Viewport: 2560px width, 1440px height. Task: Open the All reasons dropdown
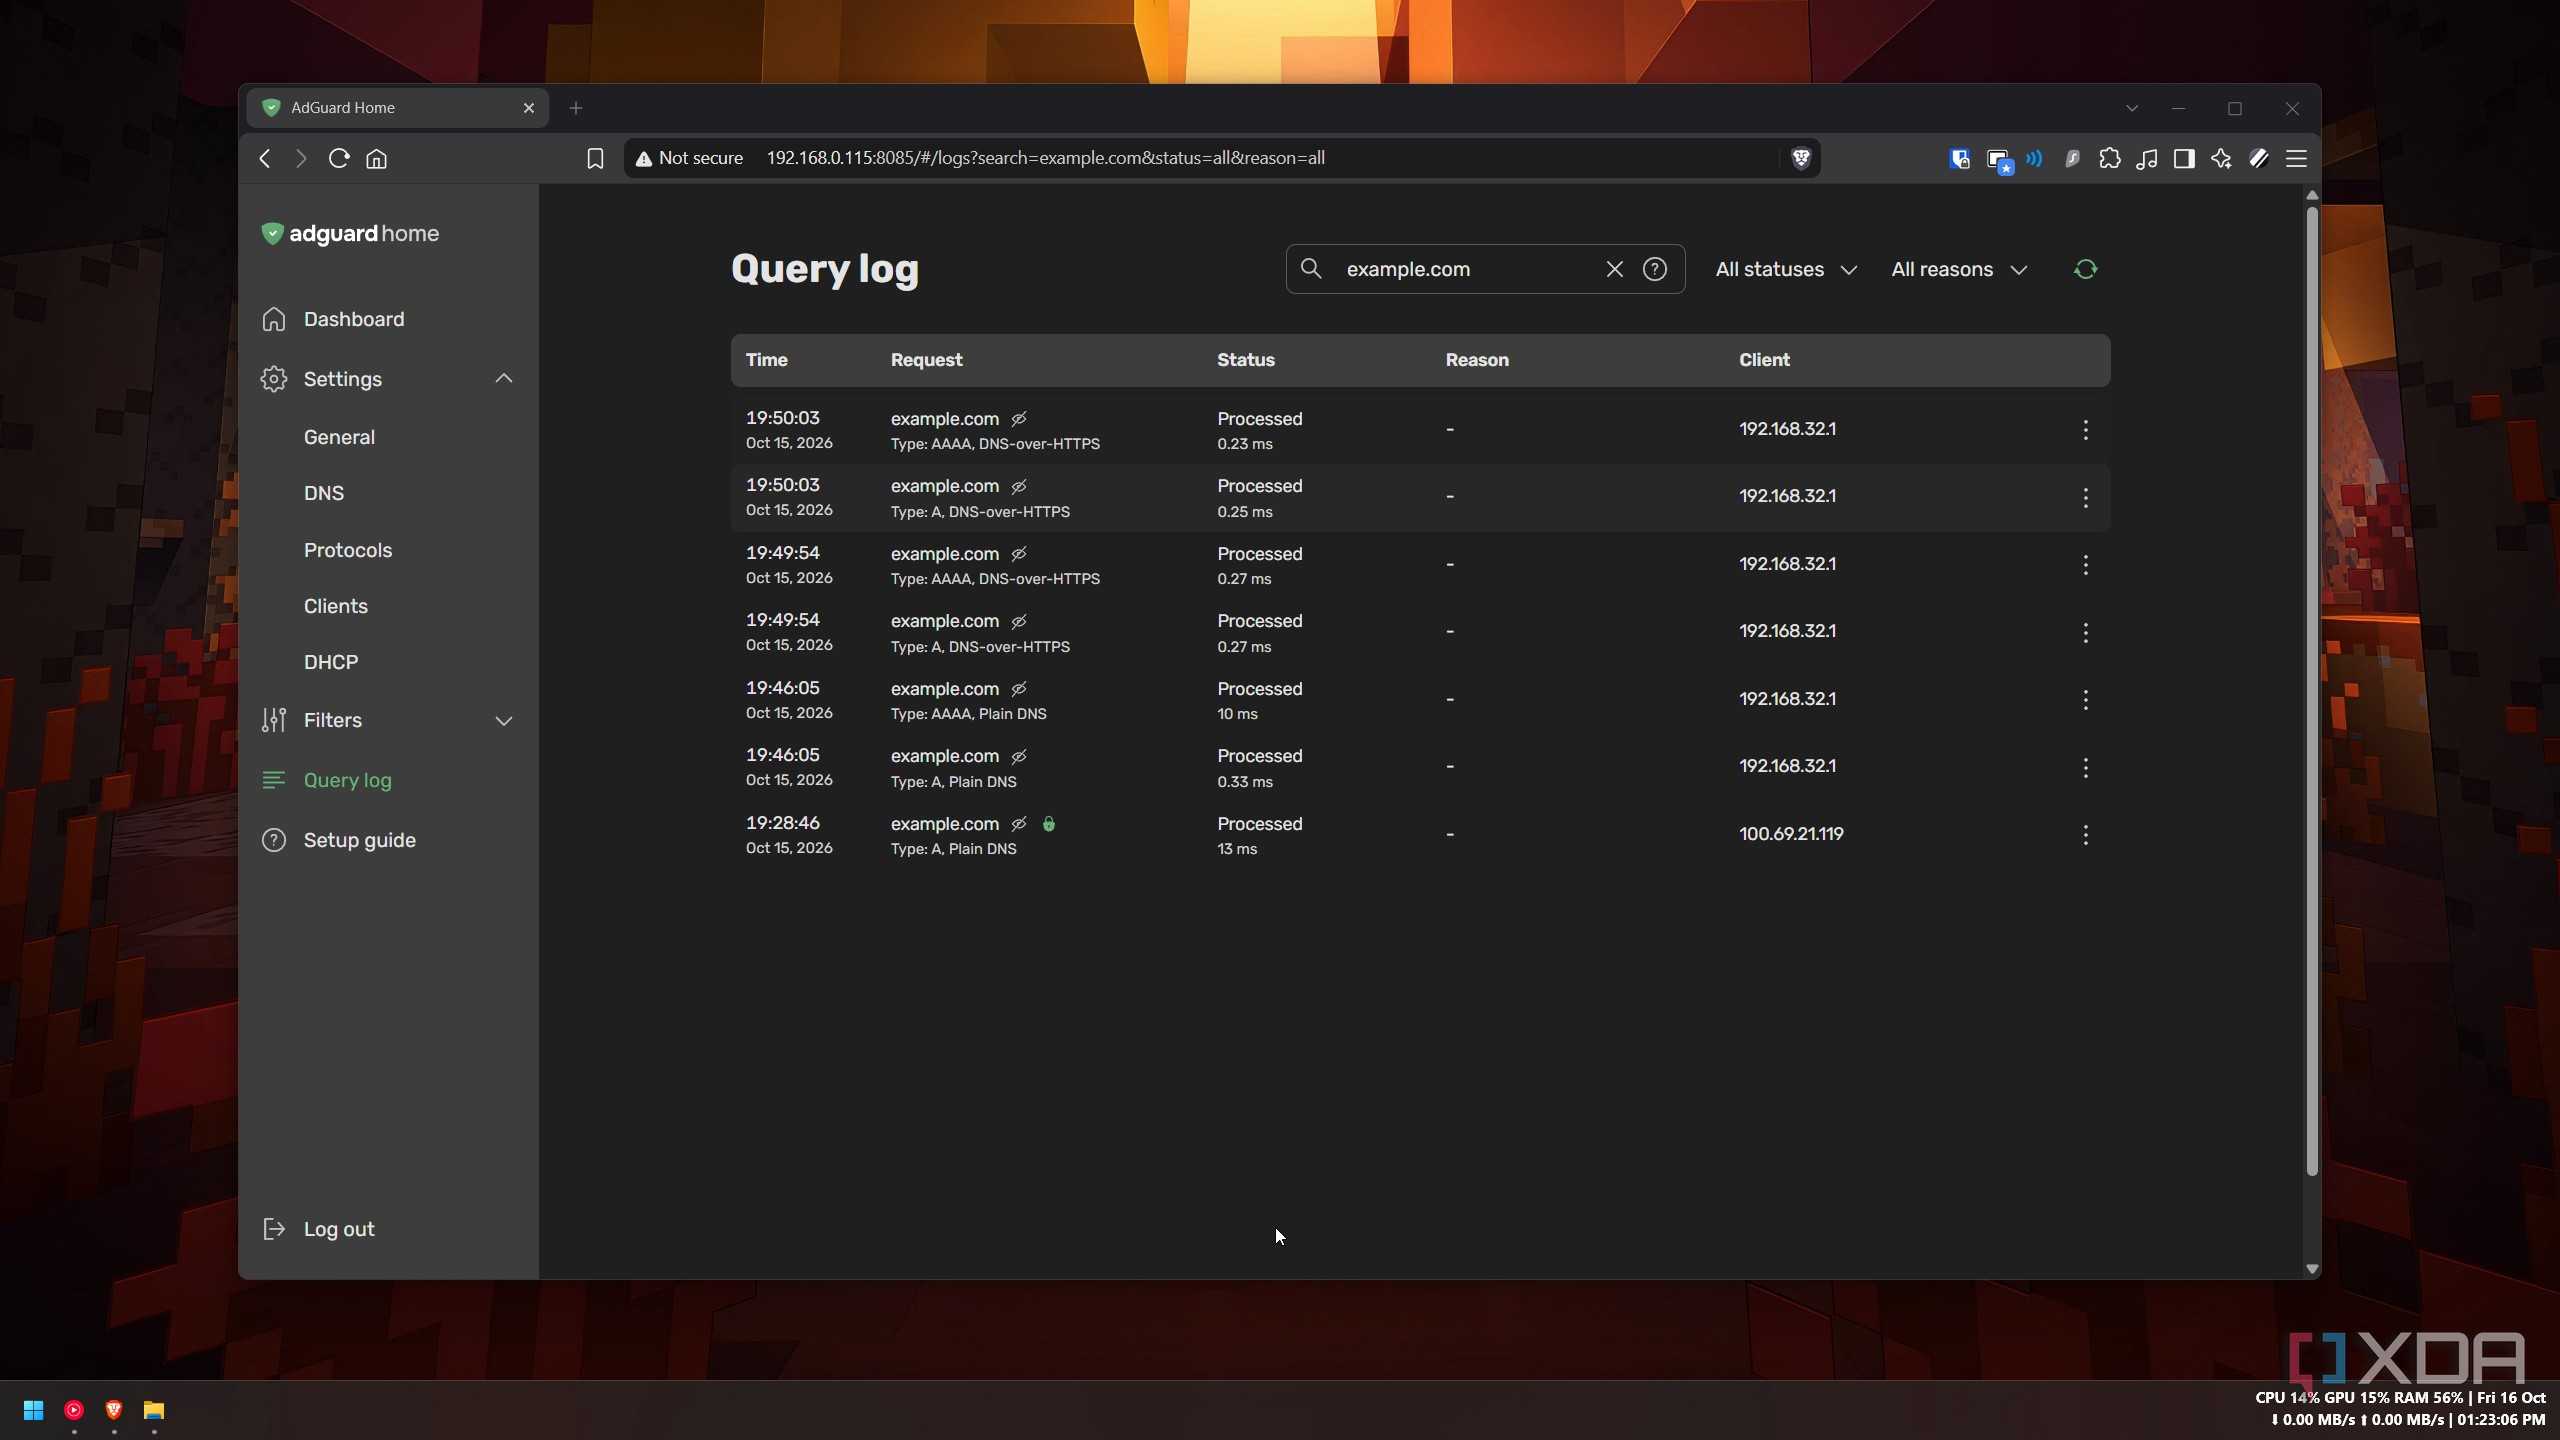click(1959, 269)
